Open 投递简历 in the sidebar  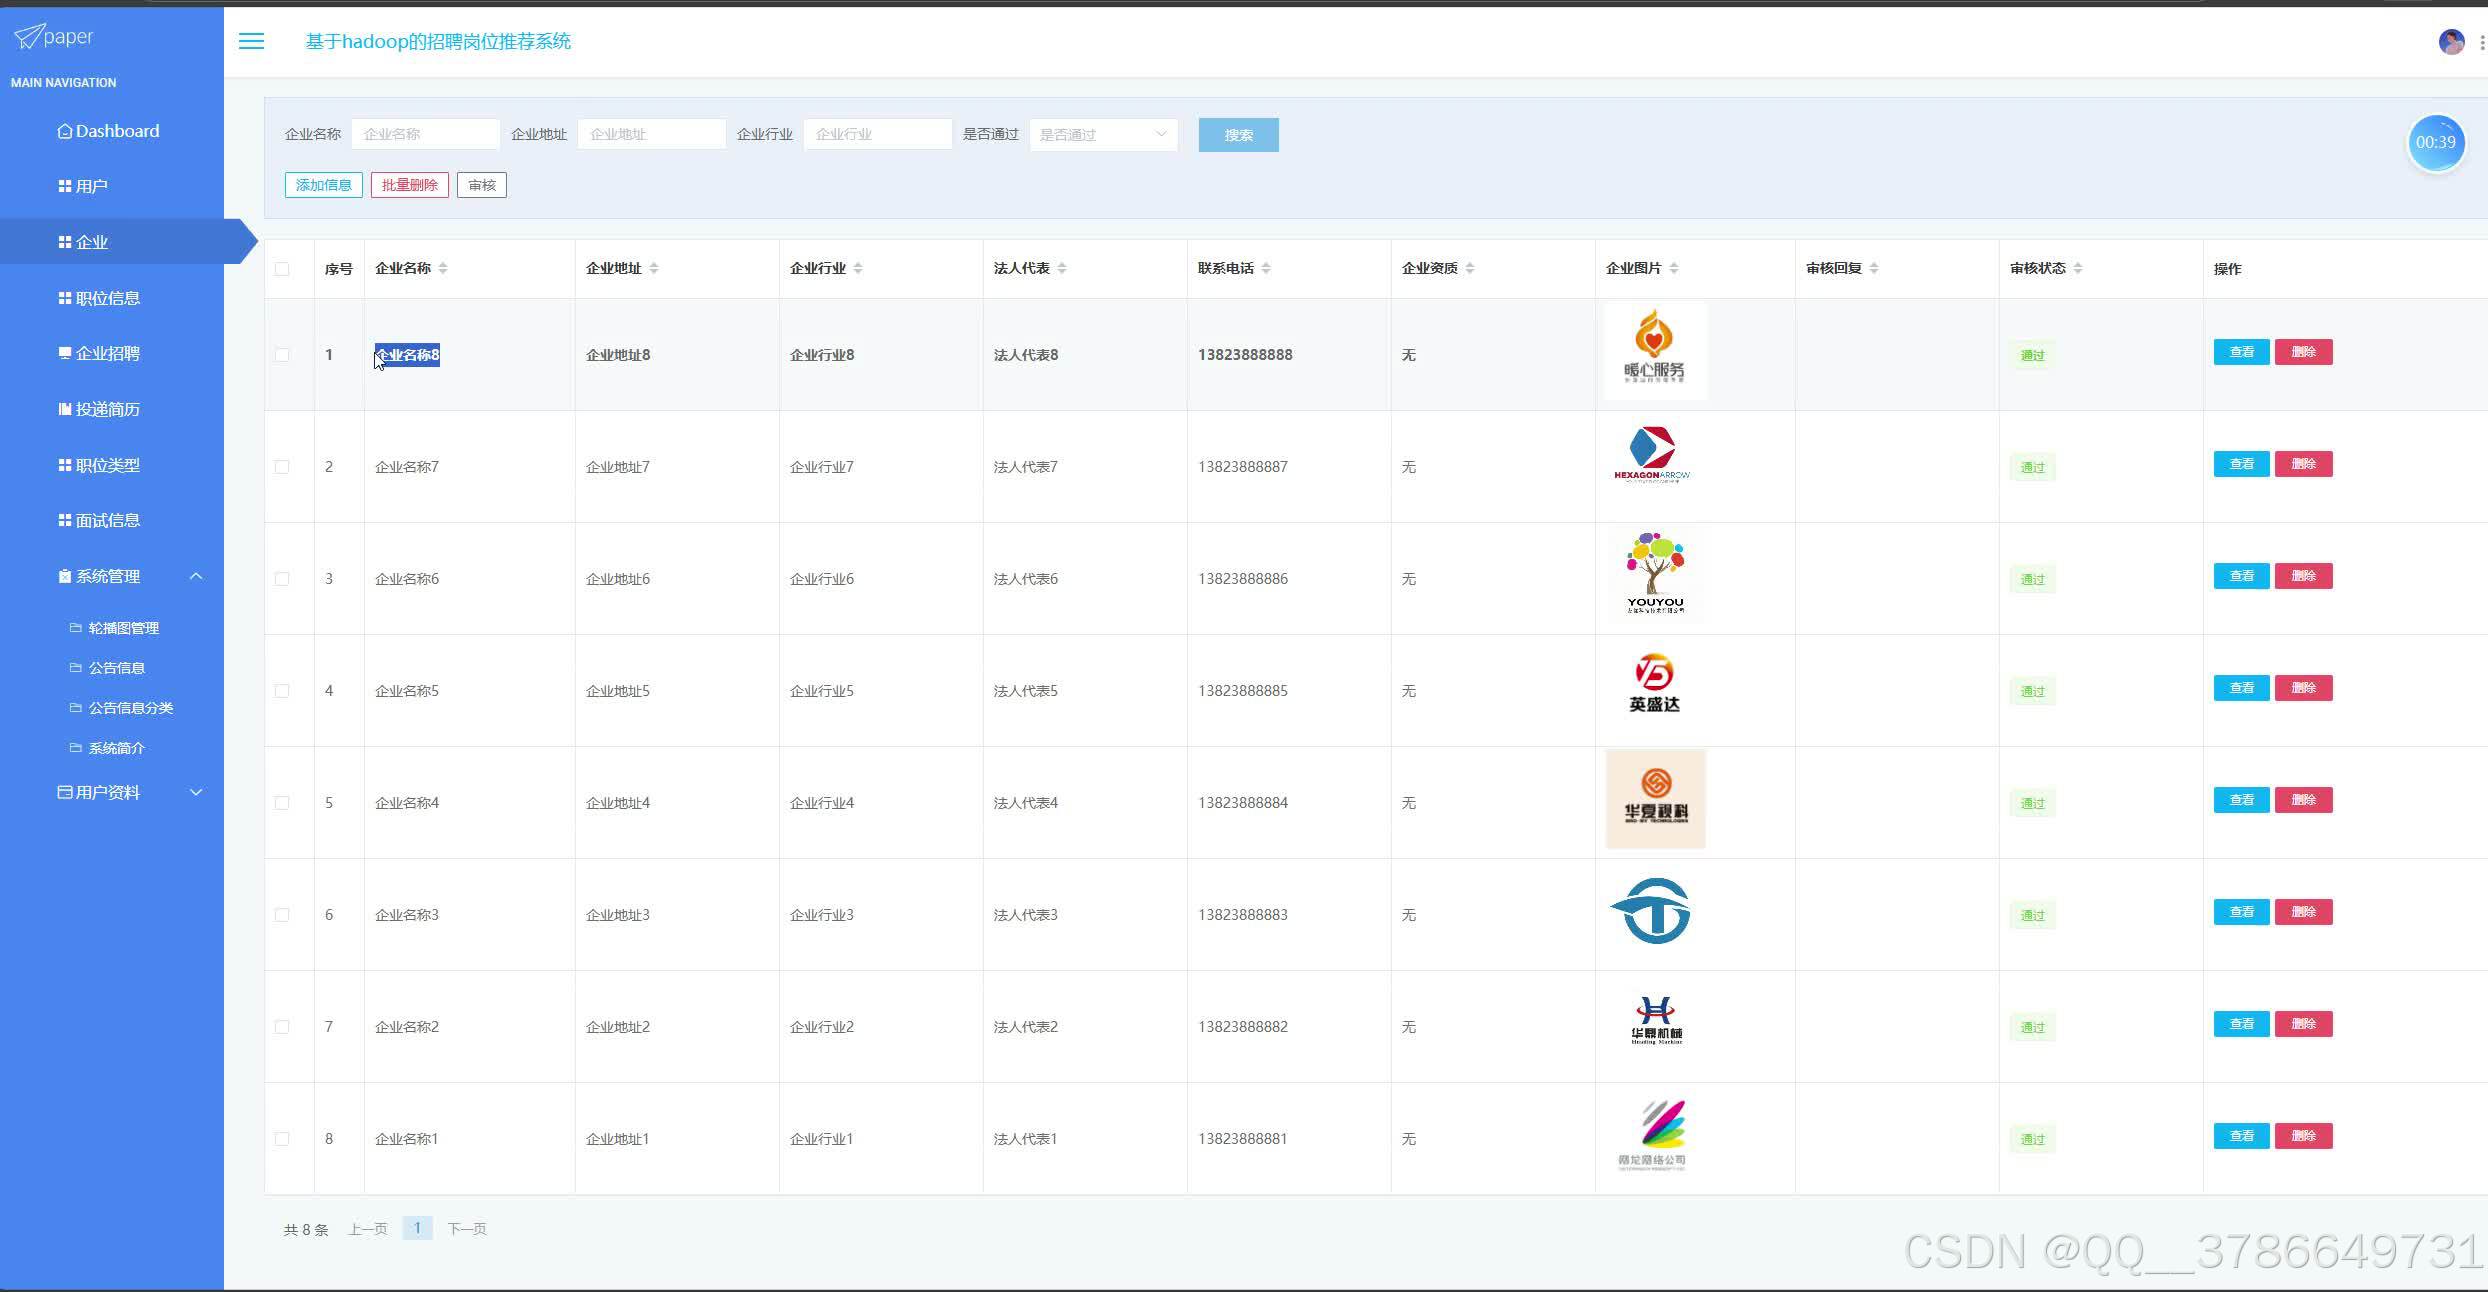click(x=99, y=409)
